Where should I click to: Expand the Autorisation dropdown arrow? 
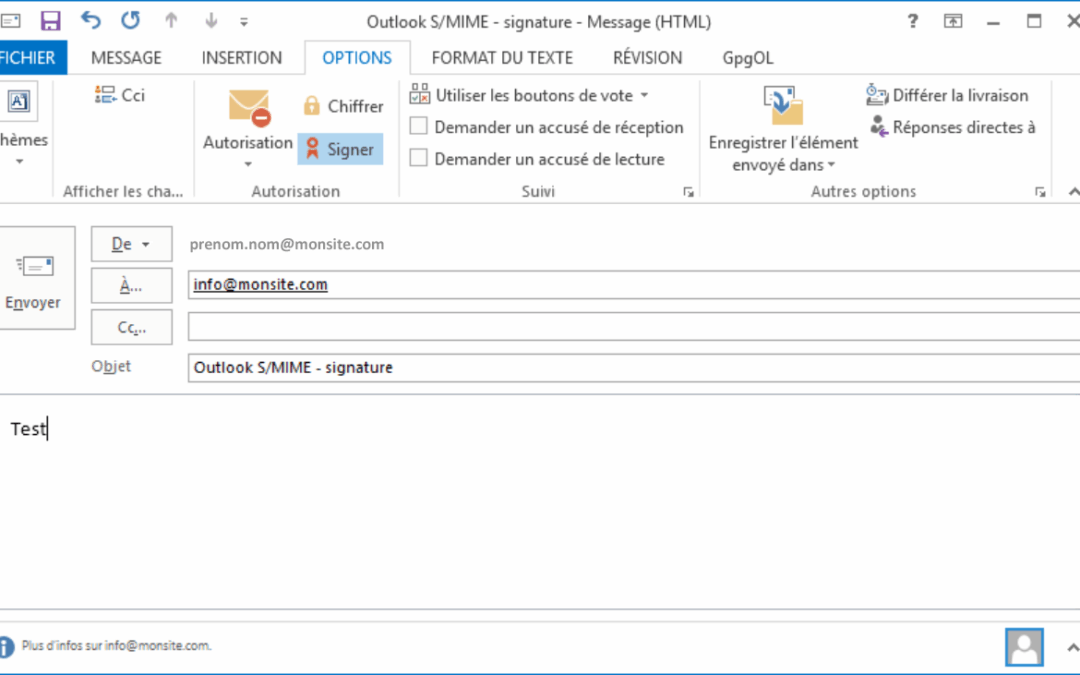click(248, 164)
